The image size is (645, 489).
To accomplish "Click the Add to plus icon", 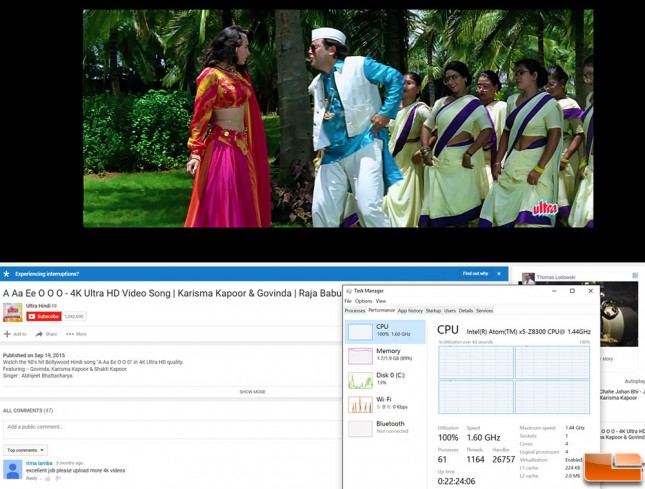I will [7, 334].
